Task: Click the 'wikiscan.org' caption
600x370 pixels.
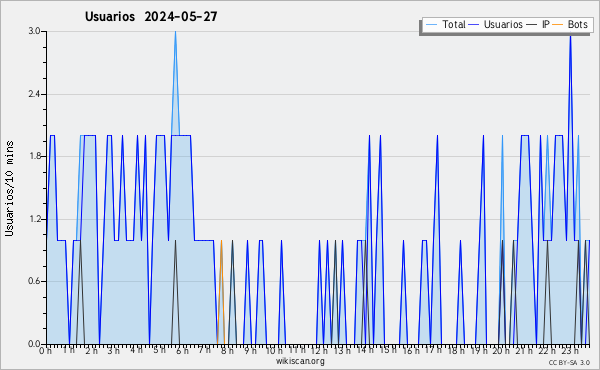Action: click(x=300, y=361)
